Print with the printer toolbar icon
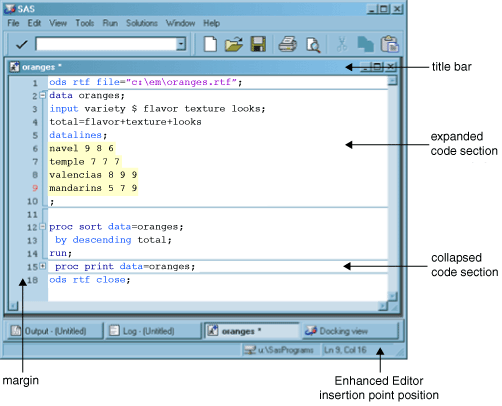Image resolution: width=502 pixels, height=406 pixels. pyautogui.click(x=287, y=44)
